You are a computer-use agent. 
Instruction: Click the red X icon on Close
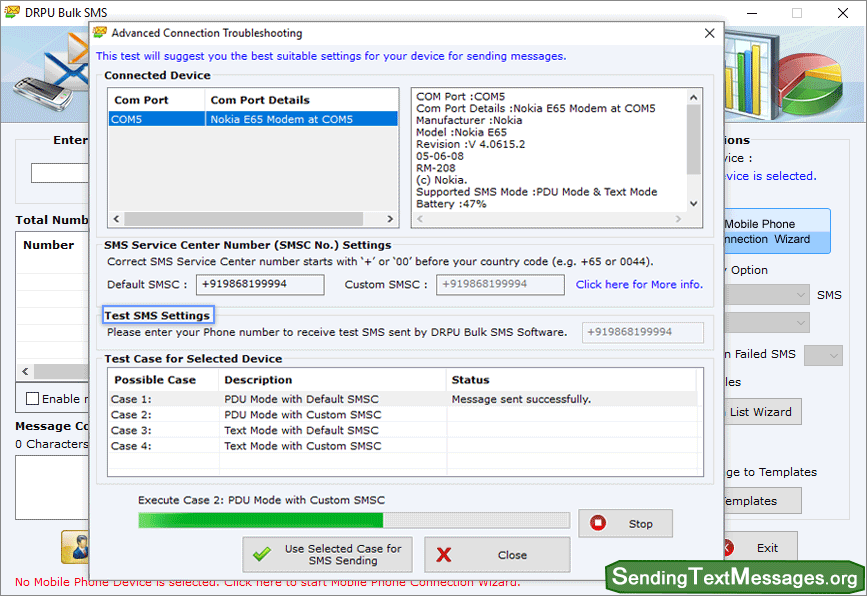tap(443, 555)
